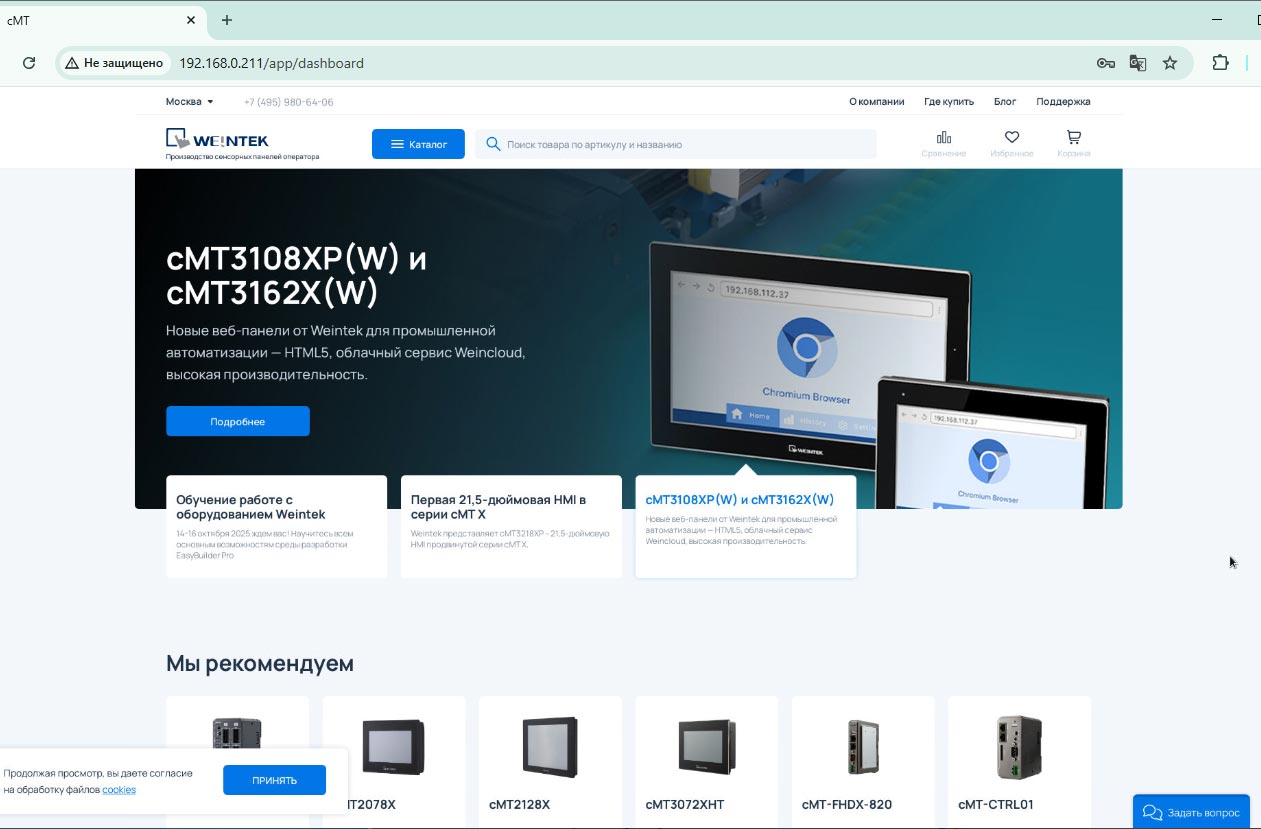Open saved passwords key icon
The height and width of the screenshot is (829, 1261).
tap(1105, 63)
